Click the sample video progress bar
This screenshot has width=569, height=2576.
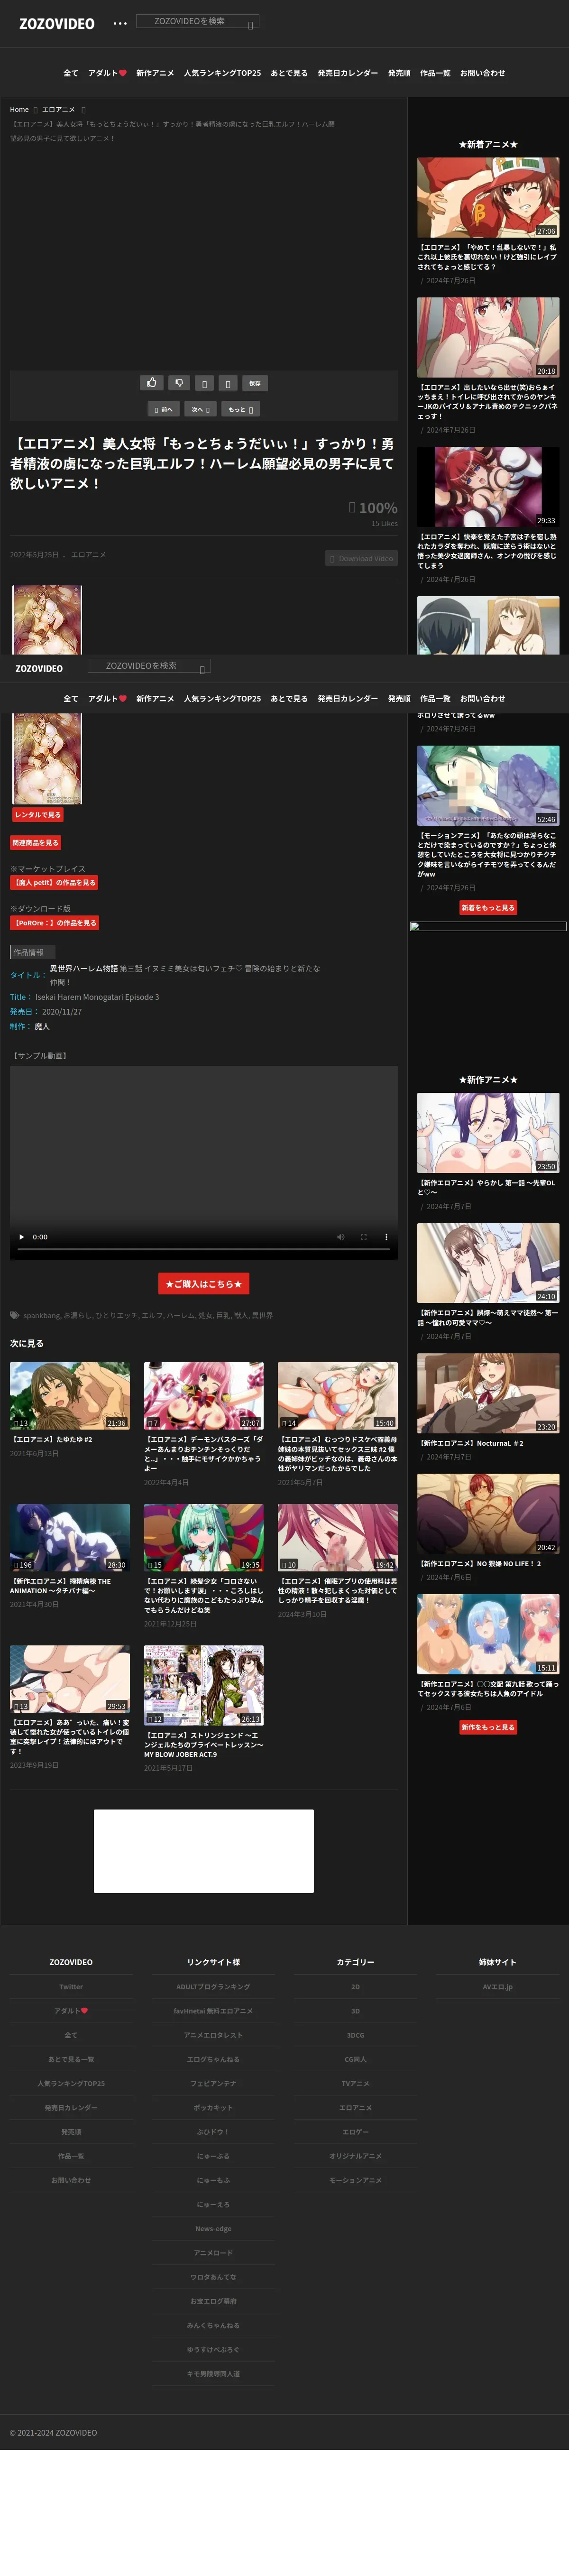pos(204,1250)
